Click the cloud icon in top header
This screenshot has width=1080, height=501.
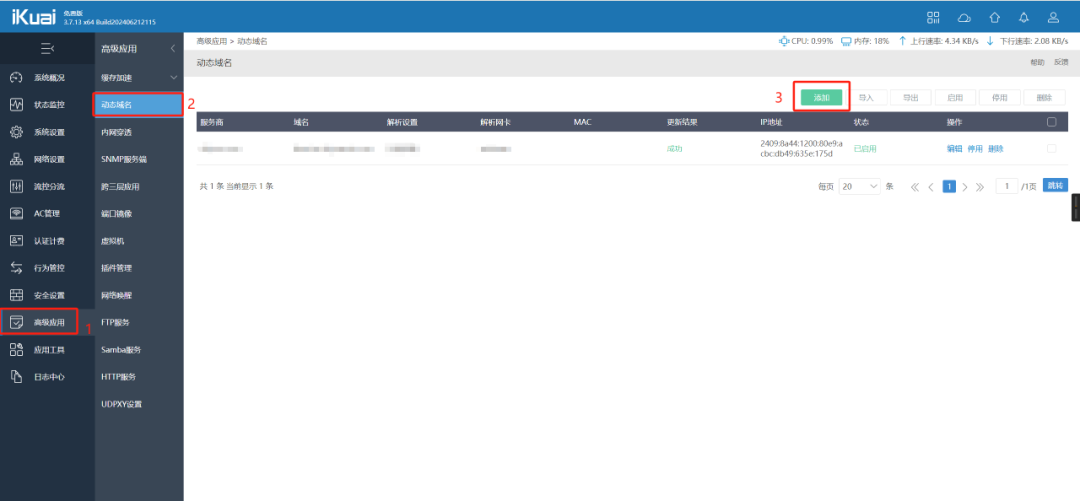(964, 17)
